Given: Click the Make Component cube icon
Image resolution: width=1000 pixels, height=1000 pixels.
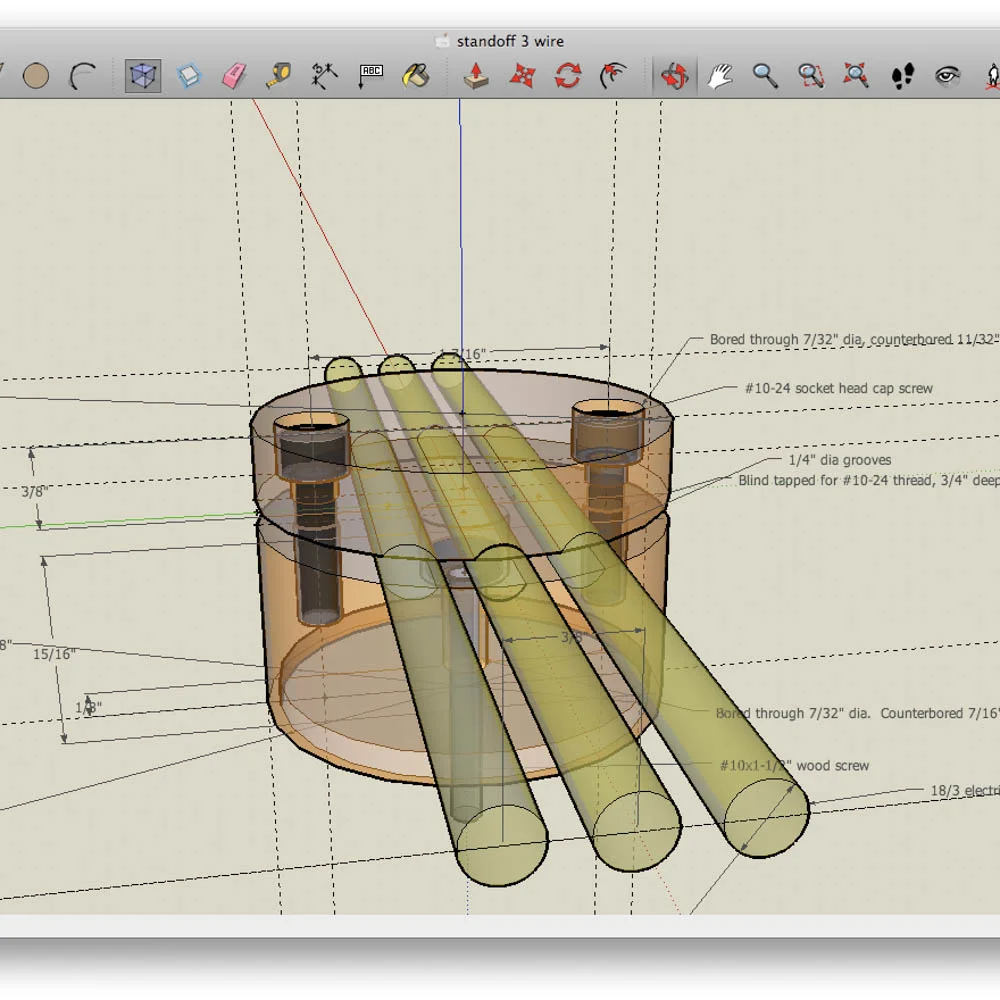Looking at the screenshot, I should [142, 77].
